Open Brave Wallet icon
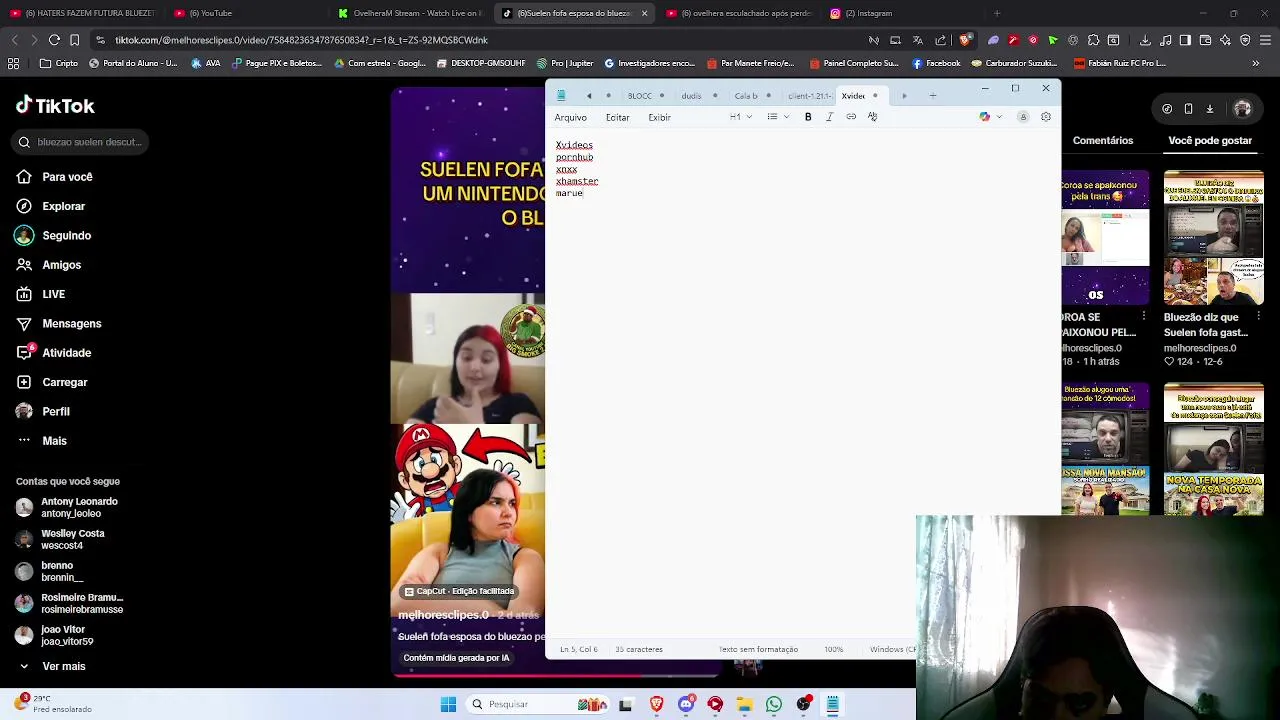This screenshot has height=720, width=1280. [1205, 40]
